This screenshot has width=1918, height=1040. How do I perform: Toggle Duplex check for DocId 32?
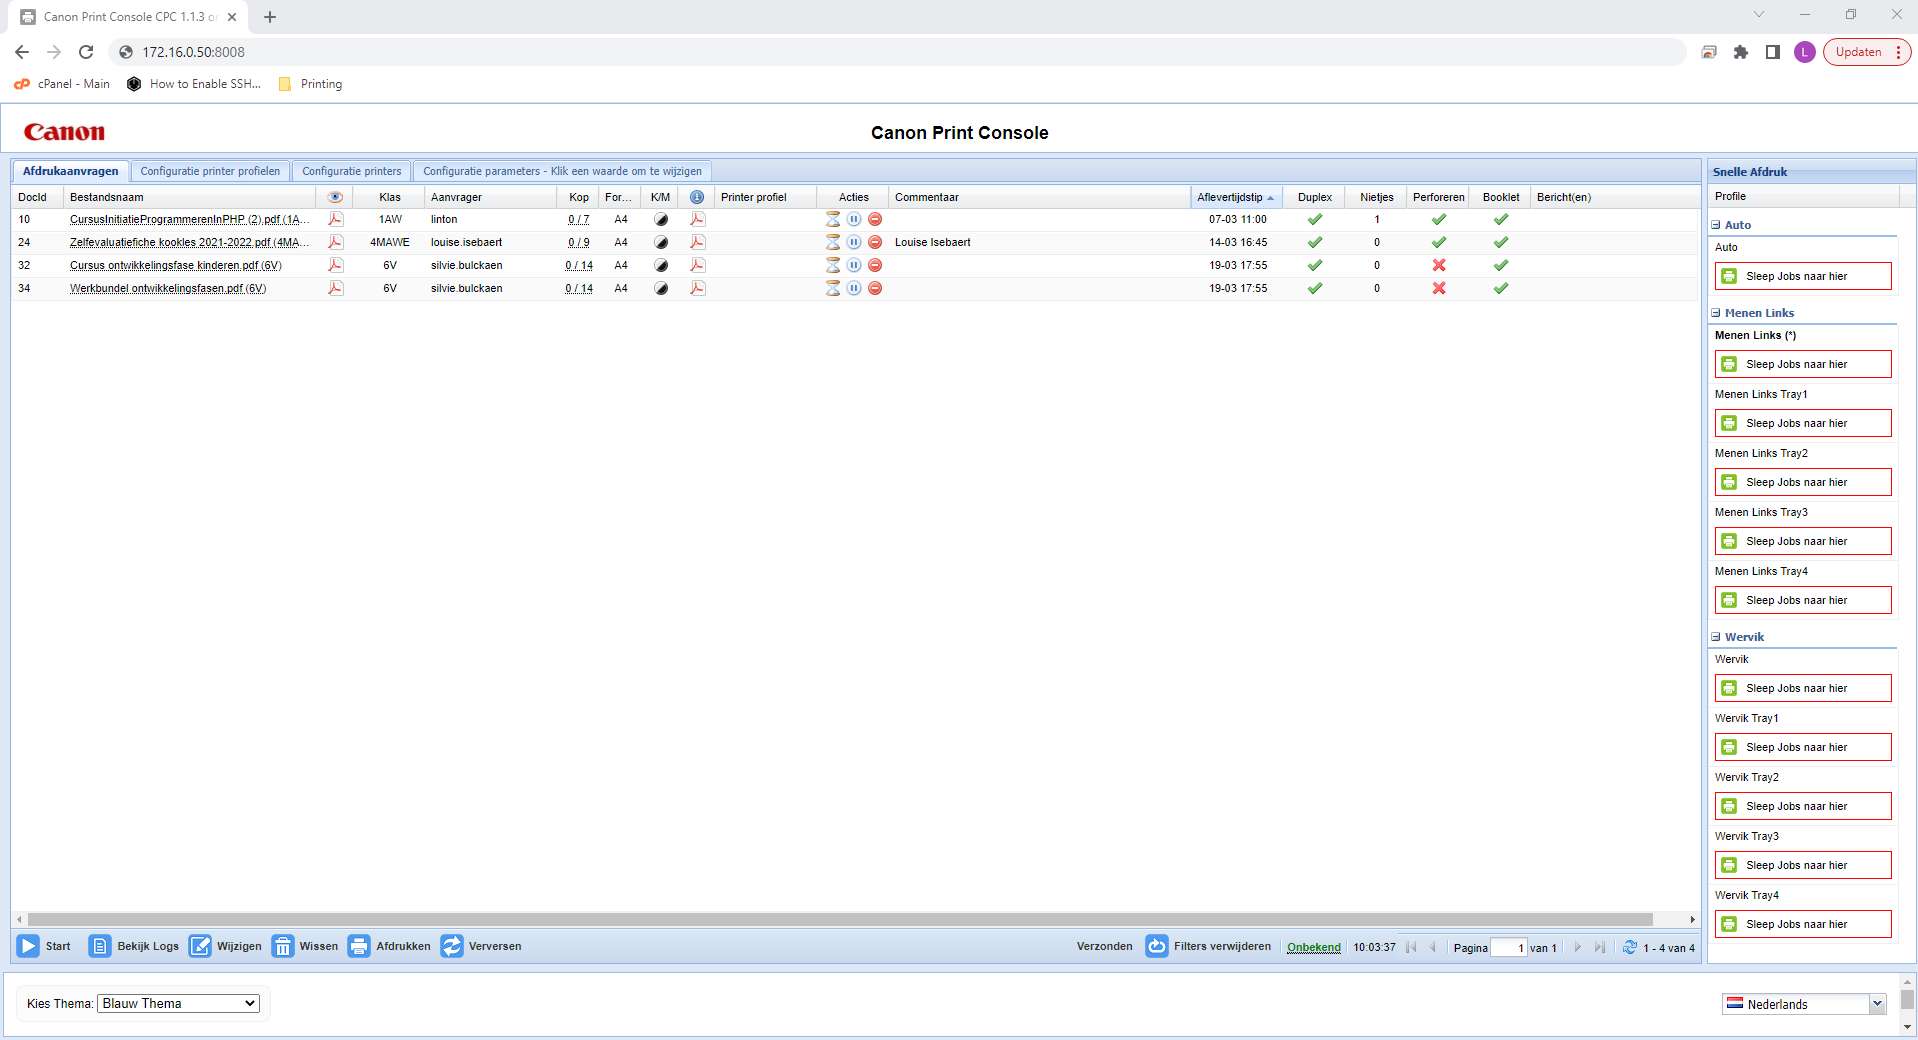click(x=1315, y=265)
